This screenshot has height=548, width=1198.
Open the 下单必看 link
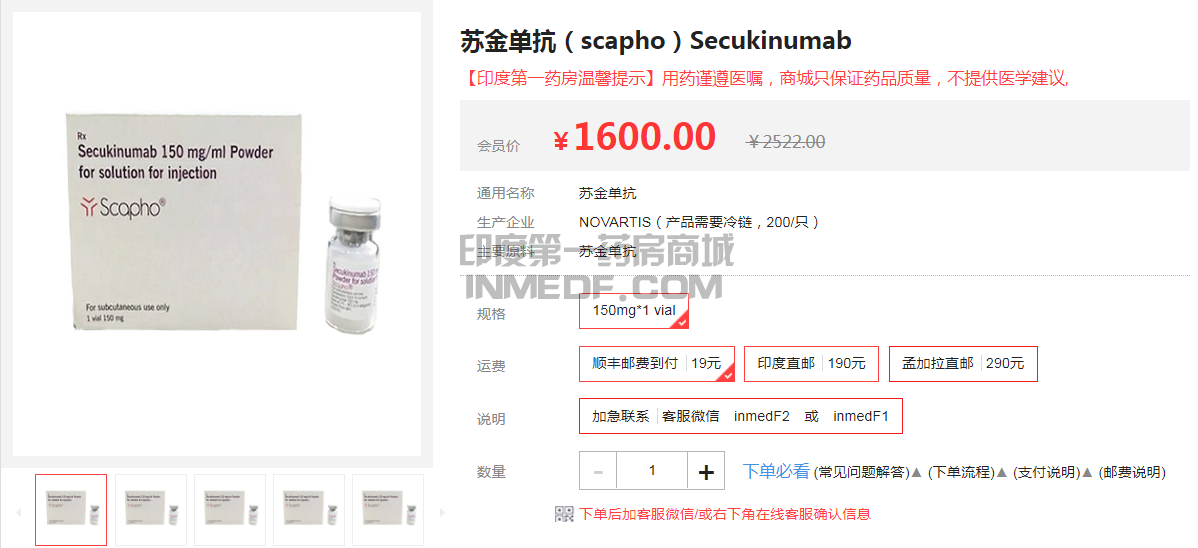(x=775, y=472)
